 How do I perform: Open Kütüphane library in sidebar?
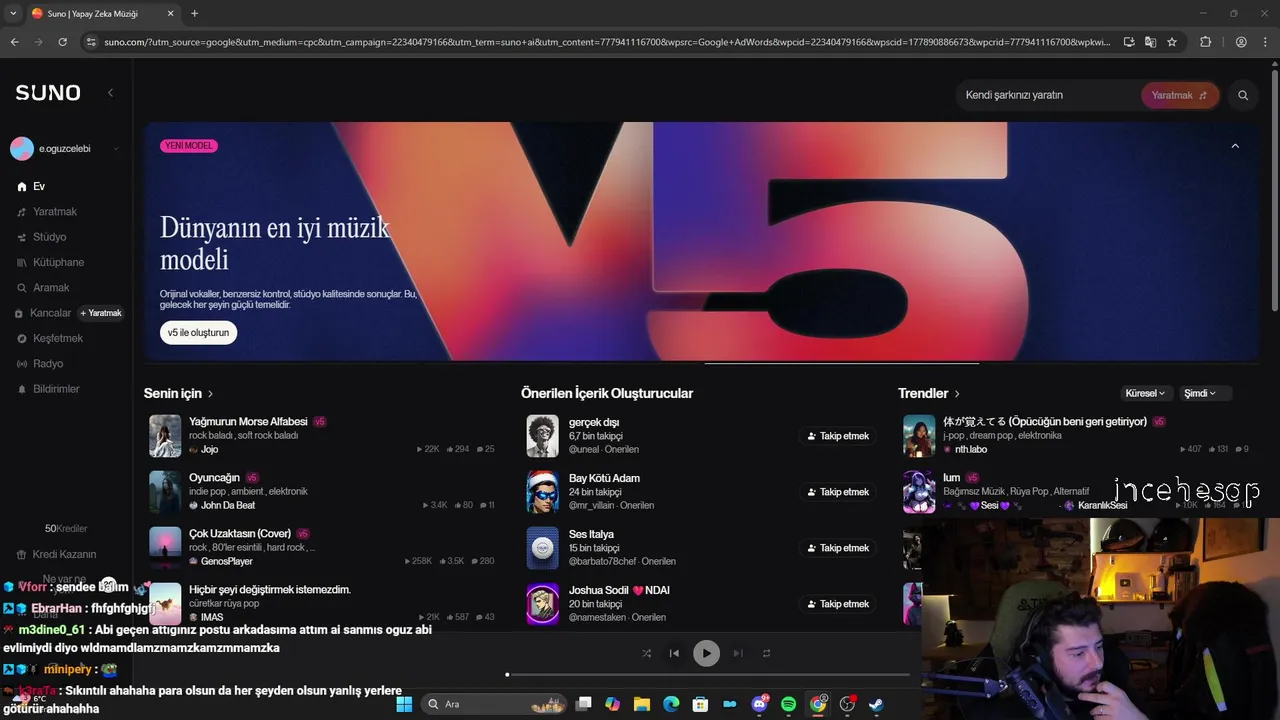point(51,262)
